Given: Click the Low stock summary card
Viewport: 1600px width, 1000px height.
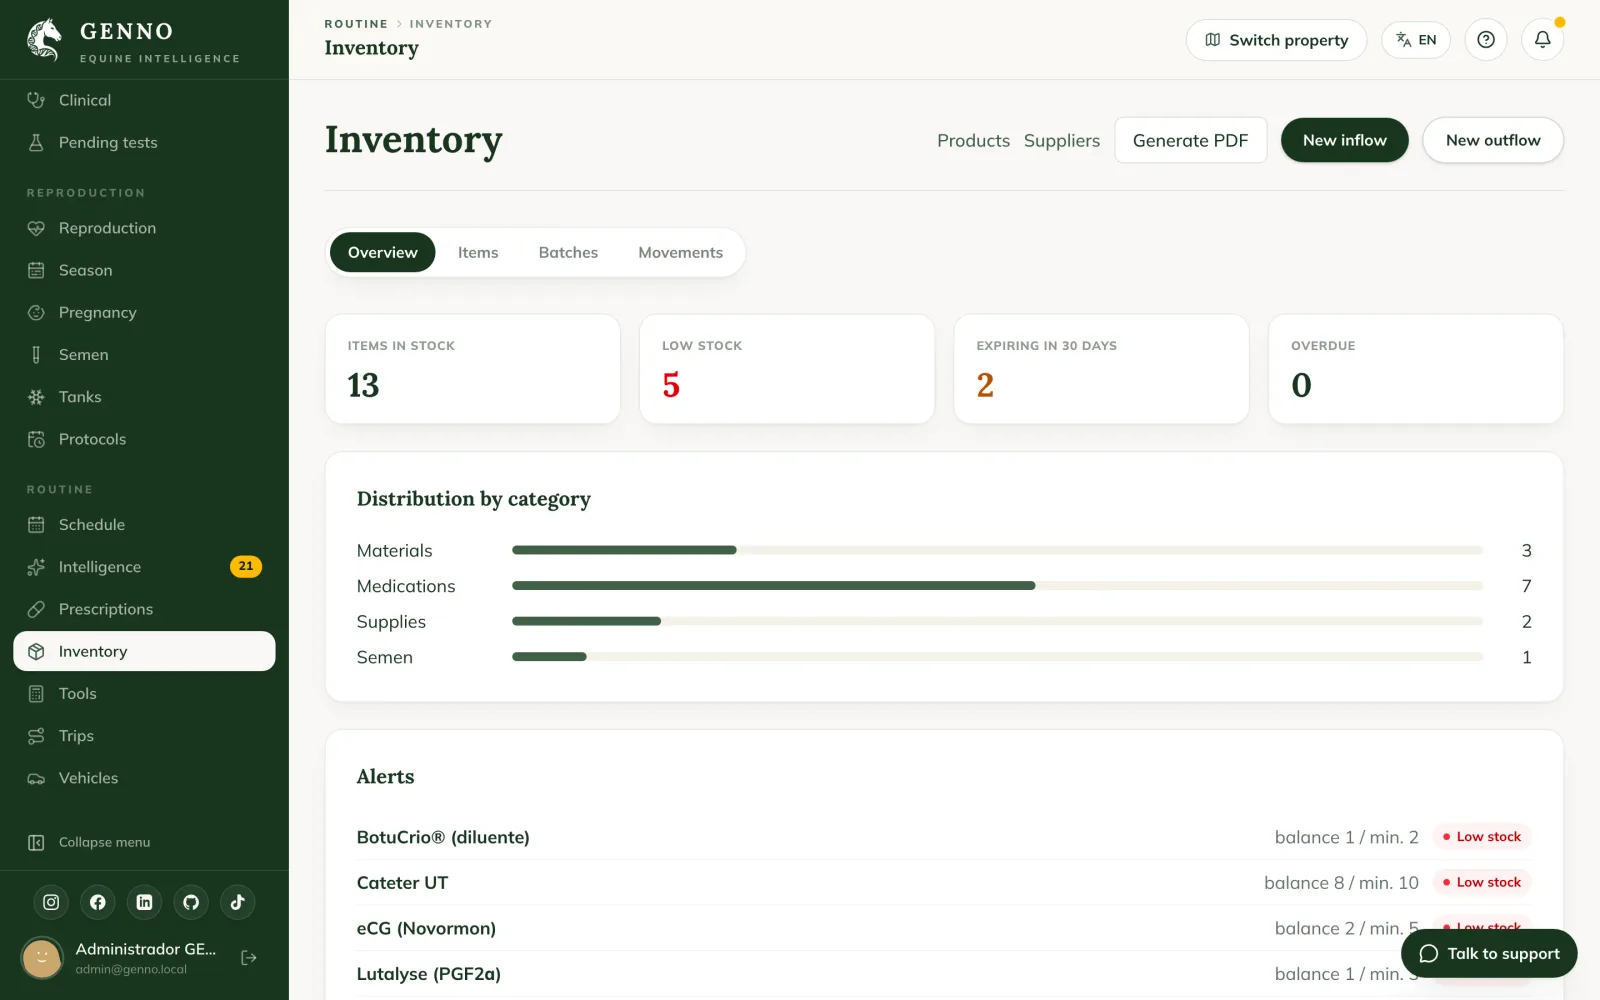Looking at the screenshot, I should [x=787, y=369].
